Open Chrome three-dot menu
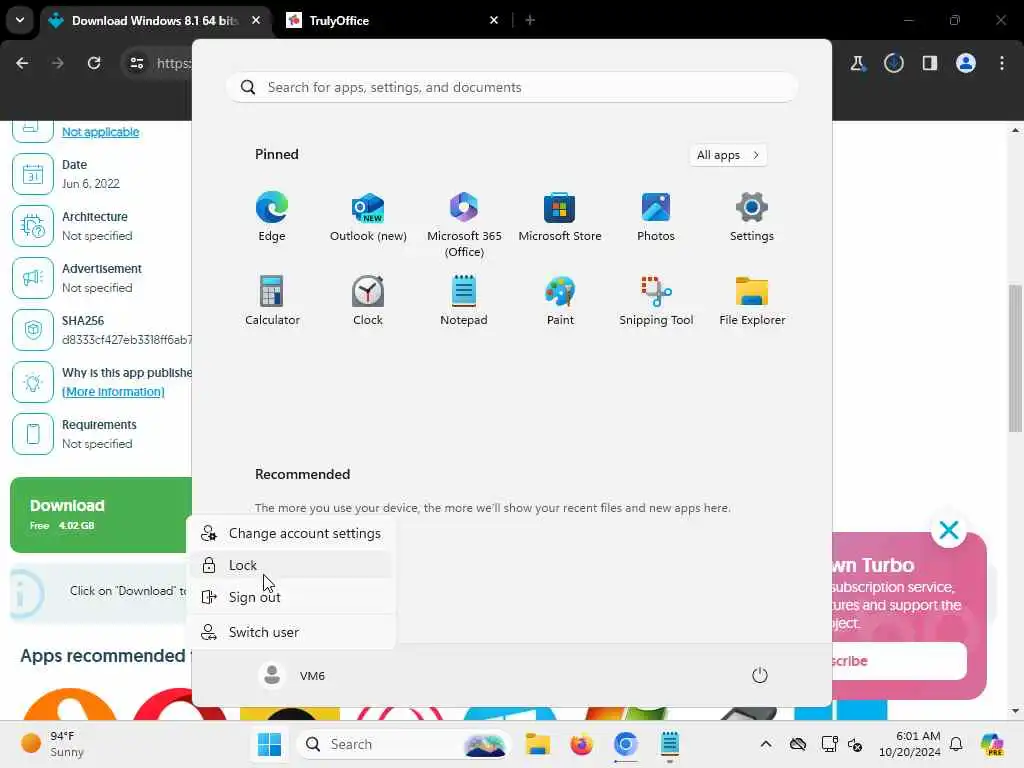Image resolution: width=1024 pixels, height=768 pixels. click(1002, 63)
